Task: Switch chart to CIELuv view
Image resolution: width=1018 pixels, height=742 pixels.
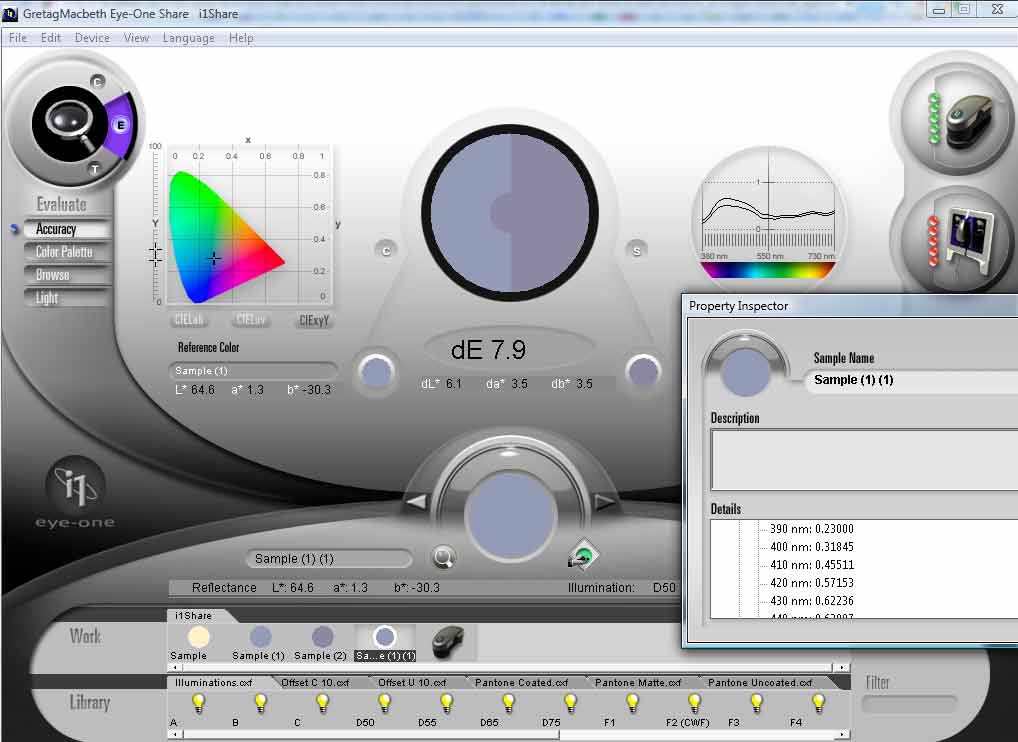Action: point(251,319)
